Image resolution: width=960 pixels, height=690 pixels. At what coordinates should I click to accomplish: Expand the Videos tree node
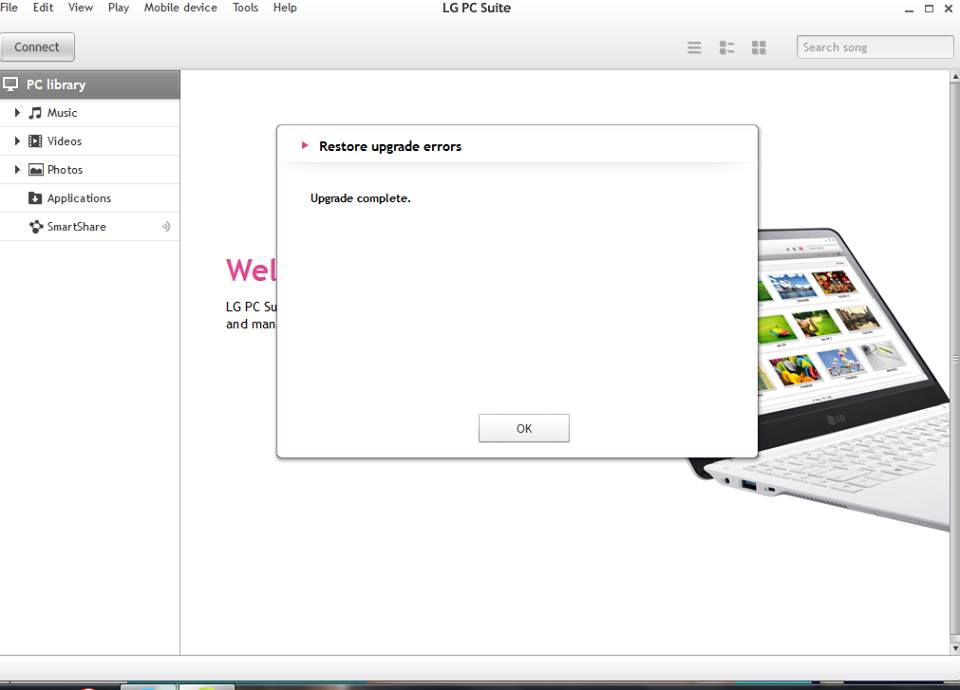pos(17,141)
